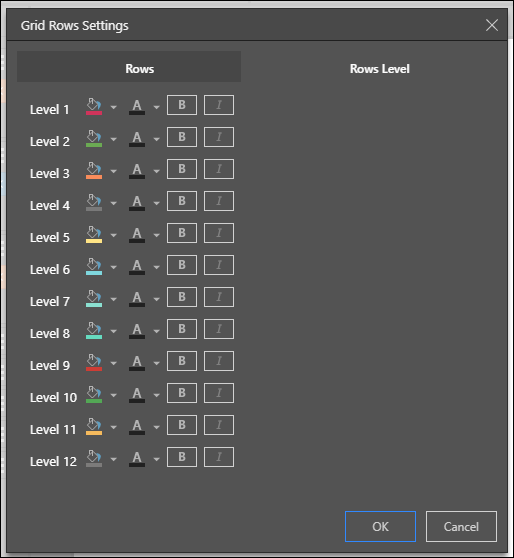
Task: Toggle italic for Level 4 rows
Action: click(x=219, y=201)
